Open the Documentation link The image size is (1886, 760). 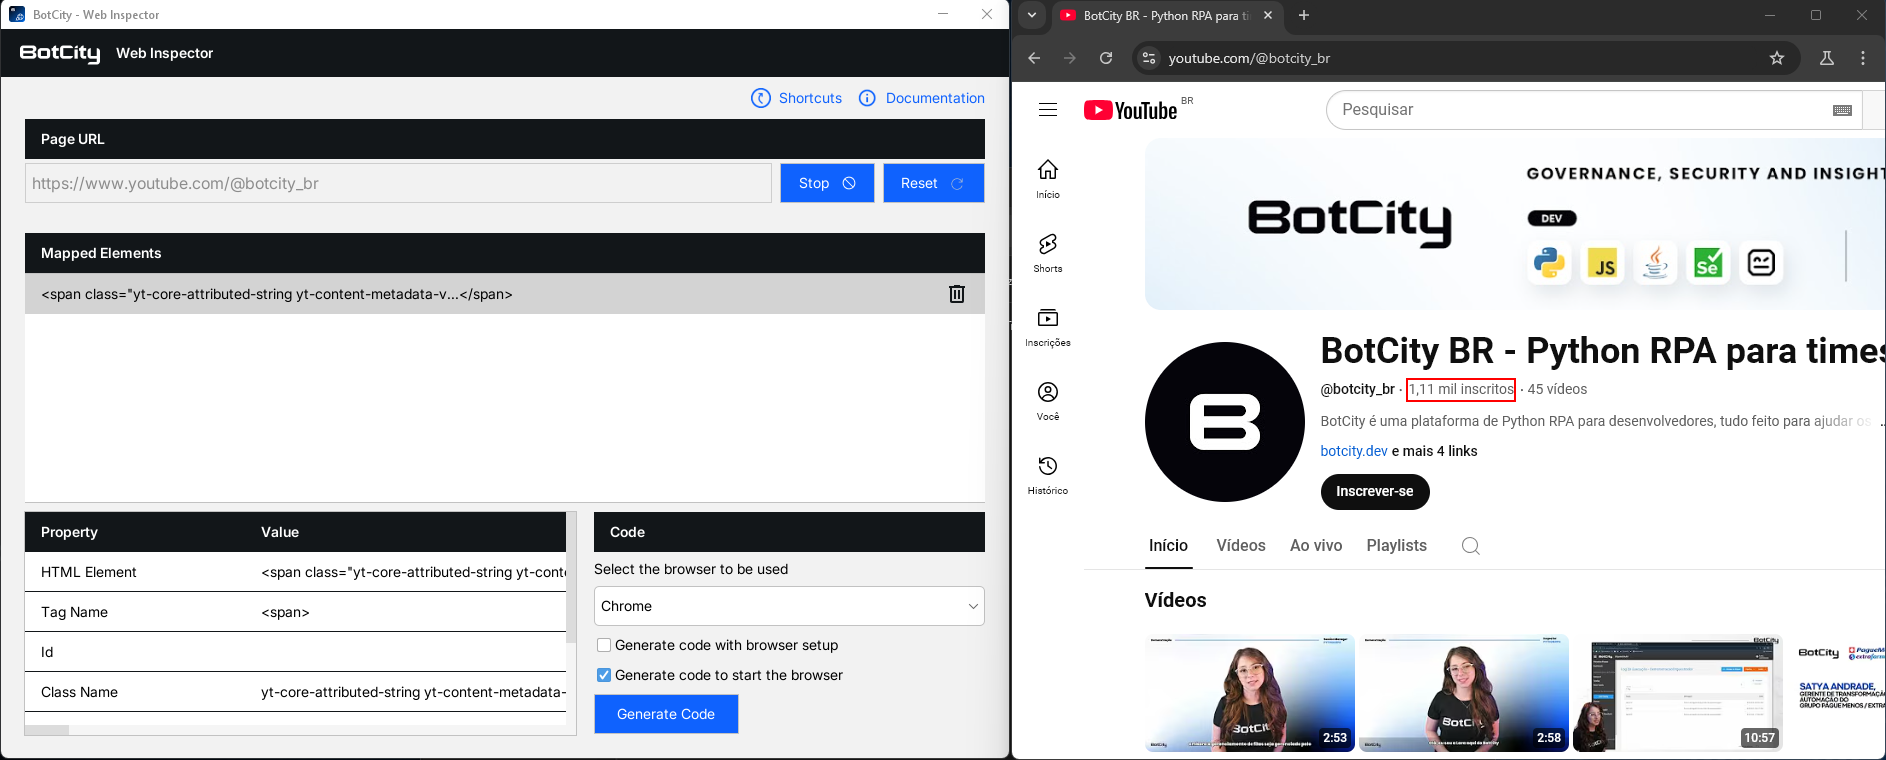point(934,98)
